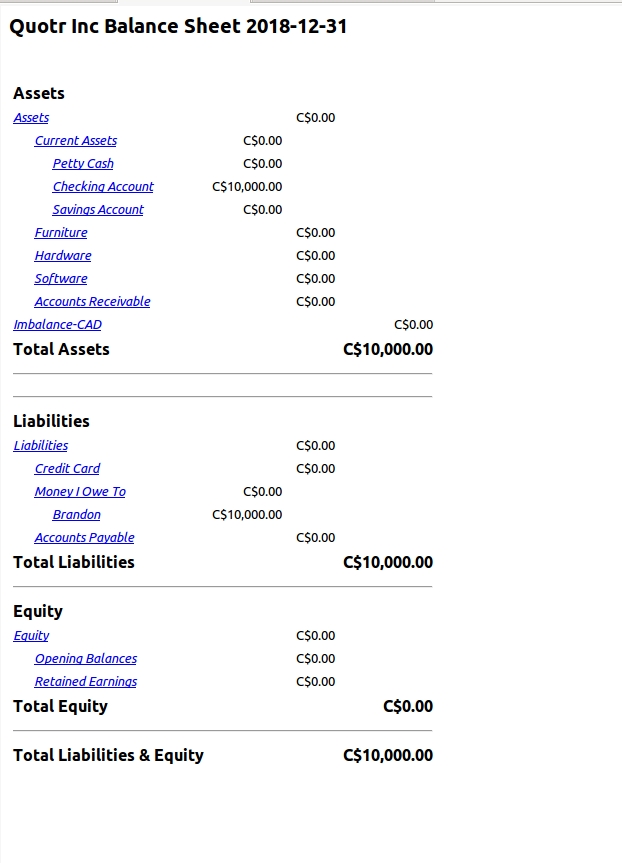Open the Imbalance-CAD account link

(57, 325)
